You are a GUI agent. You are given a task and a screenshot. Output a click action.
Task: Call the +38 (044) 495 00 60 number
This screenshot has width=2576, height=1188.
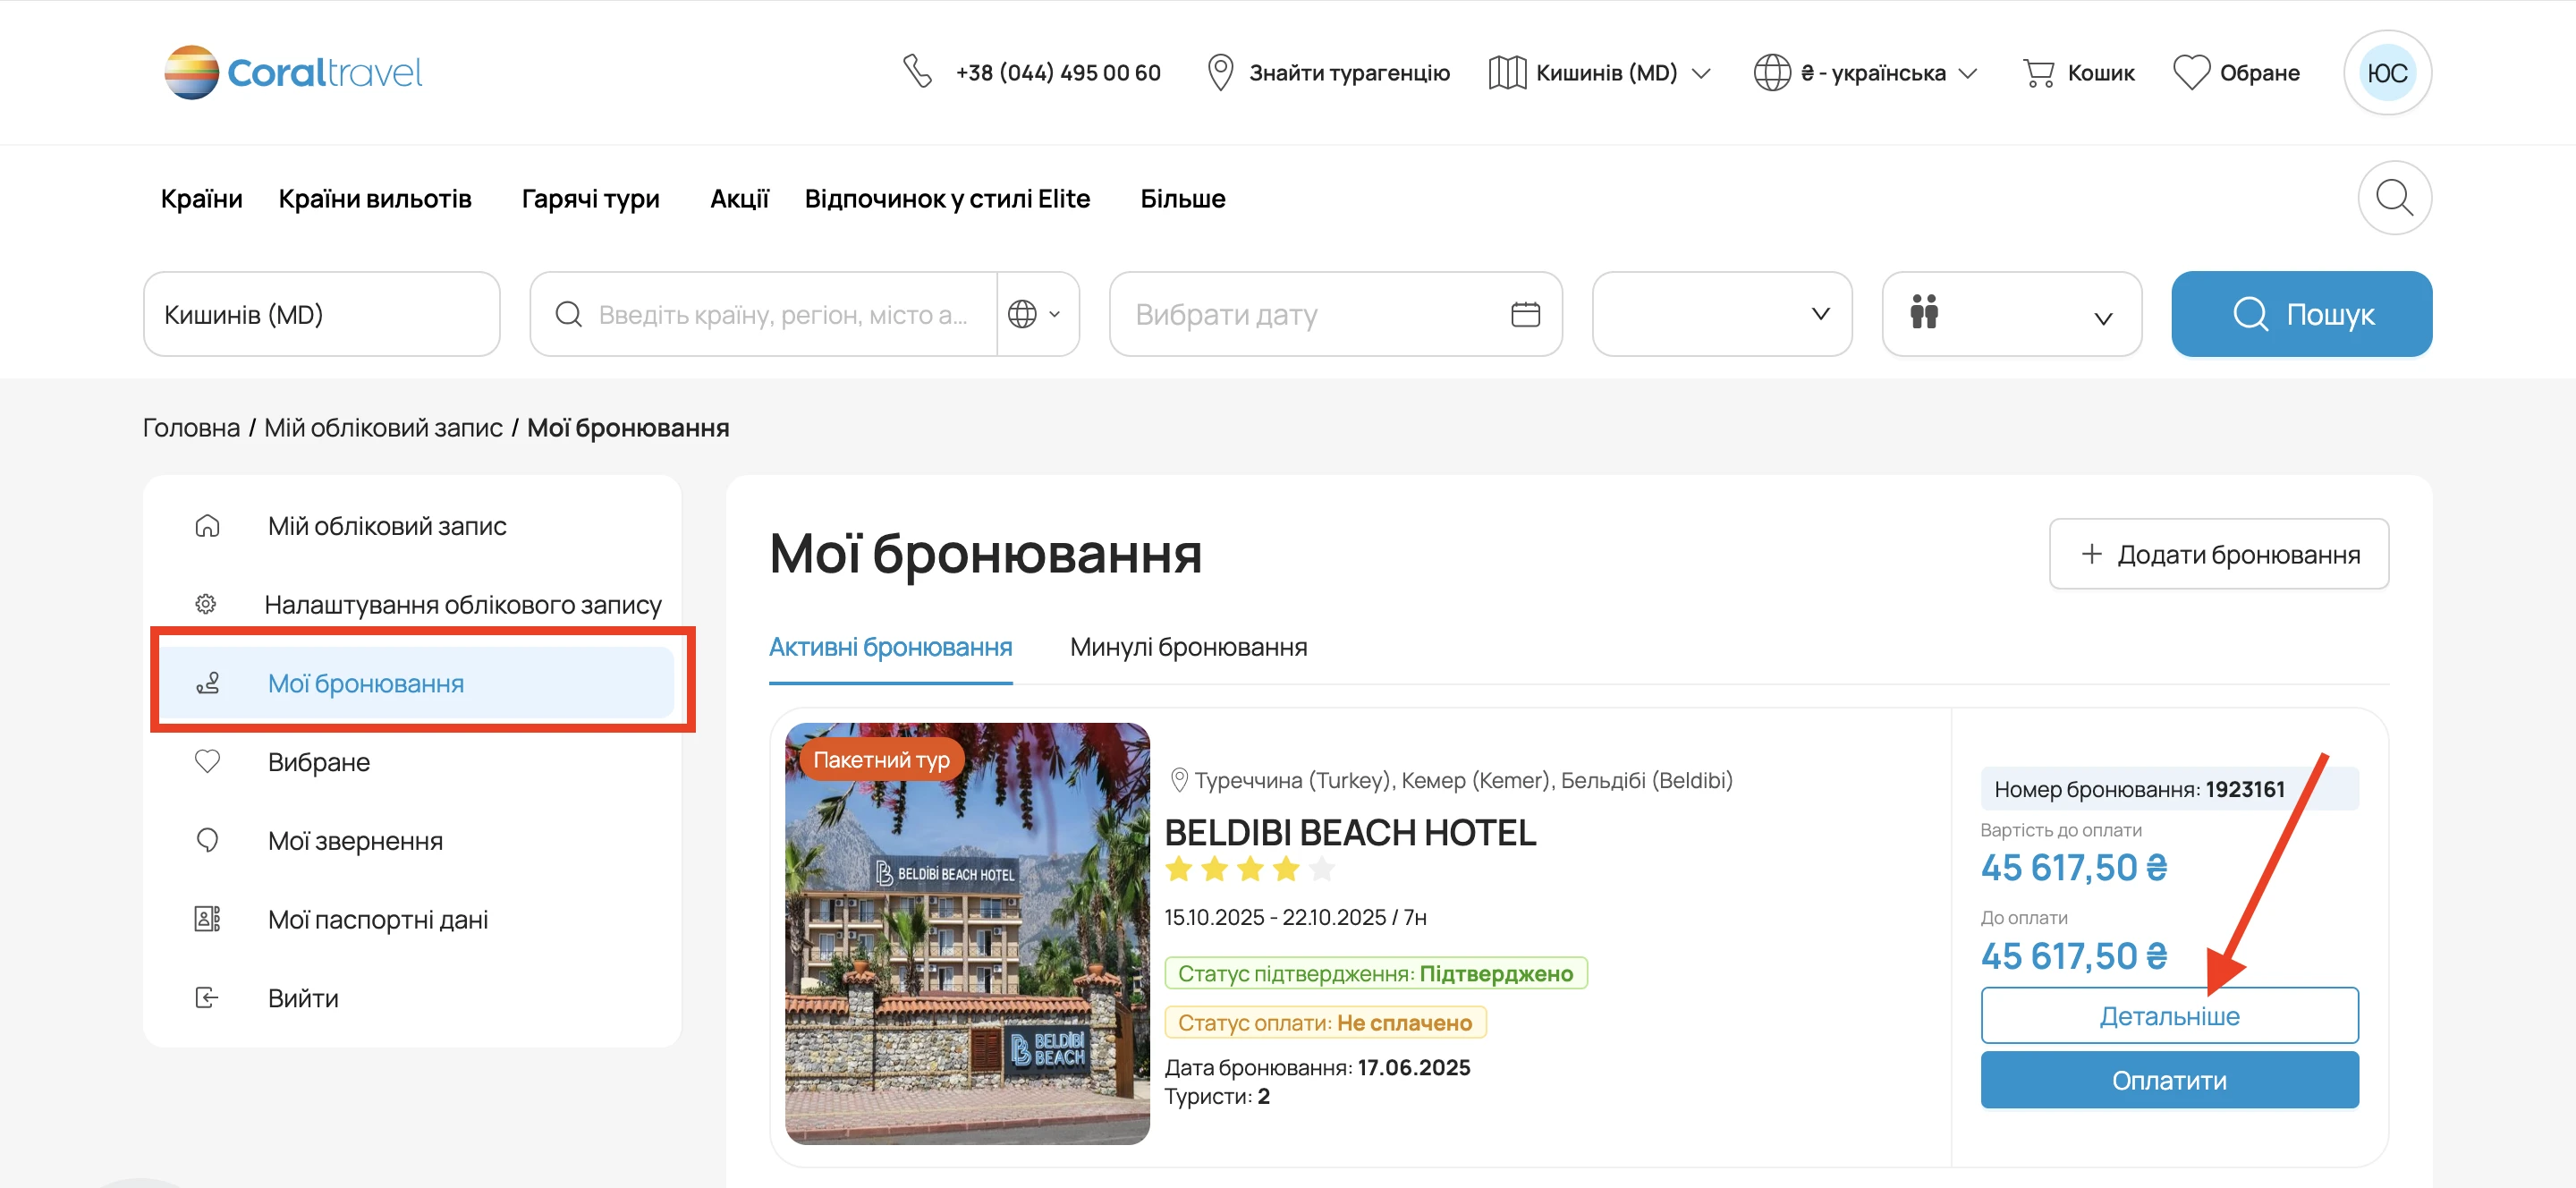click(x=1058, y=72)
